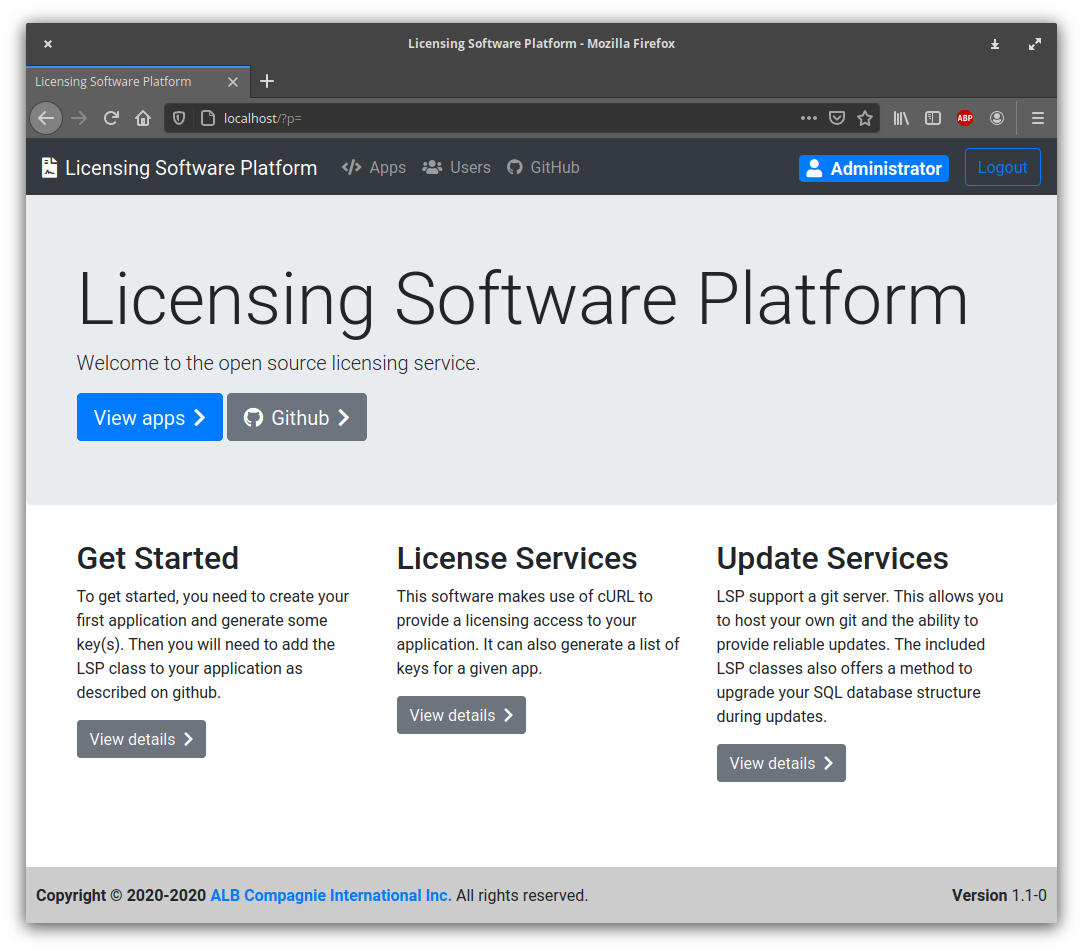Open the Apps code icon in navbar
Image resolution: width=1083 pixels, height=952 pixels.
pos(352,167)
